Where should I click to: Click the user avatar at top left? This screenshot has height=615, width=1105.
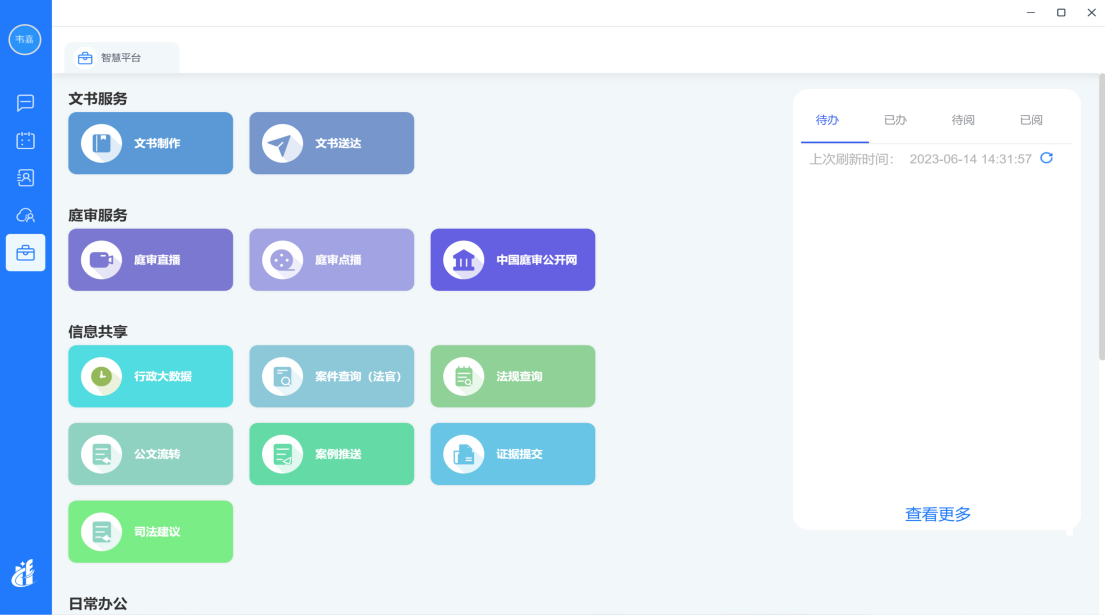tap(25, 39)
